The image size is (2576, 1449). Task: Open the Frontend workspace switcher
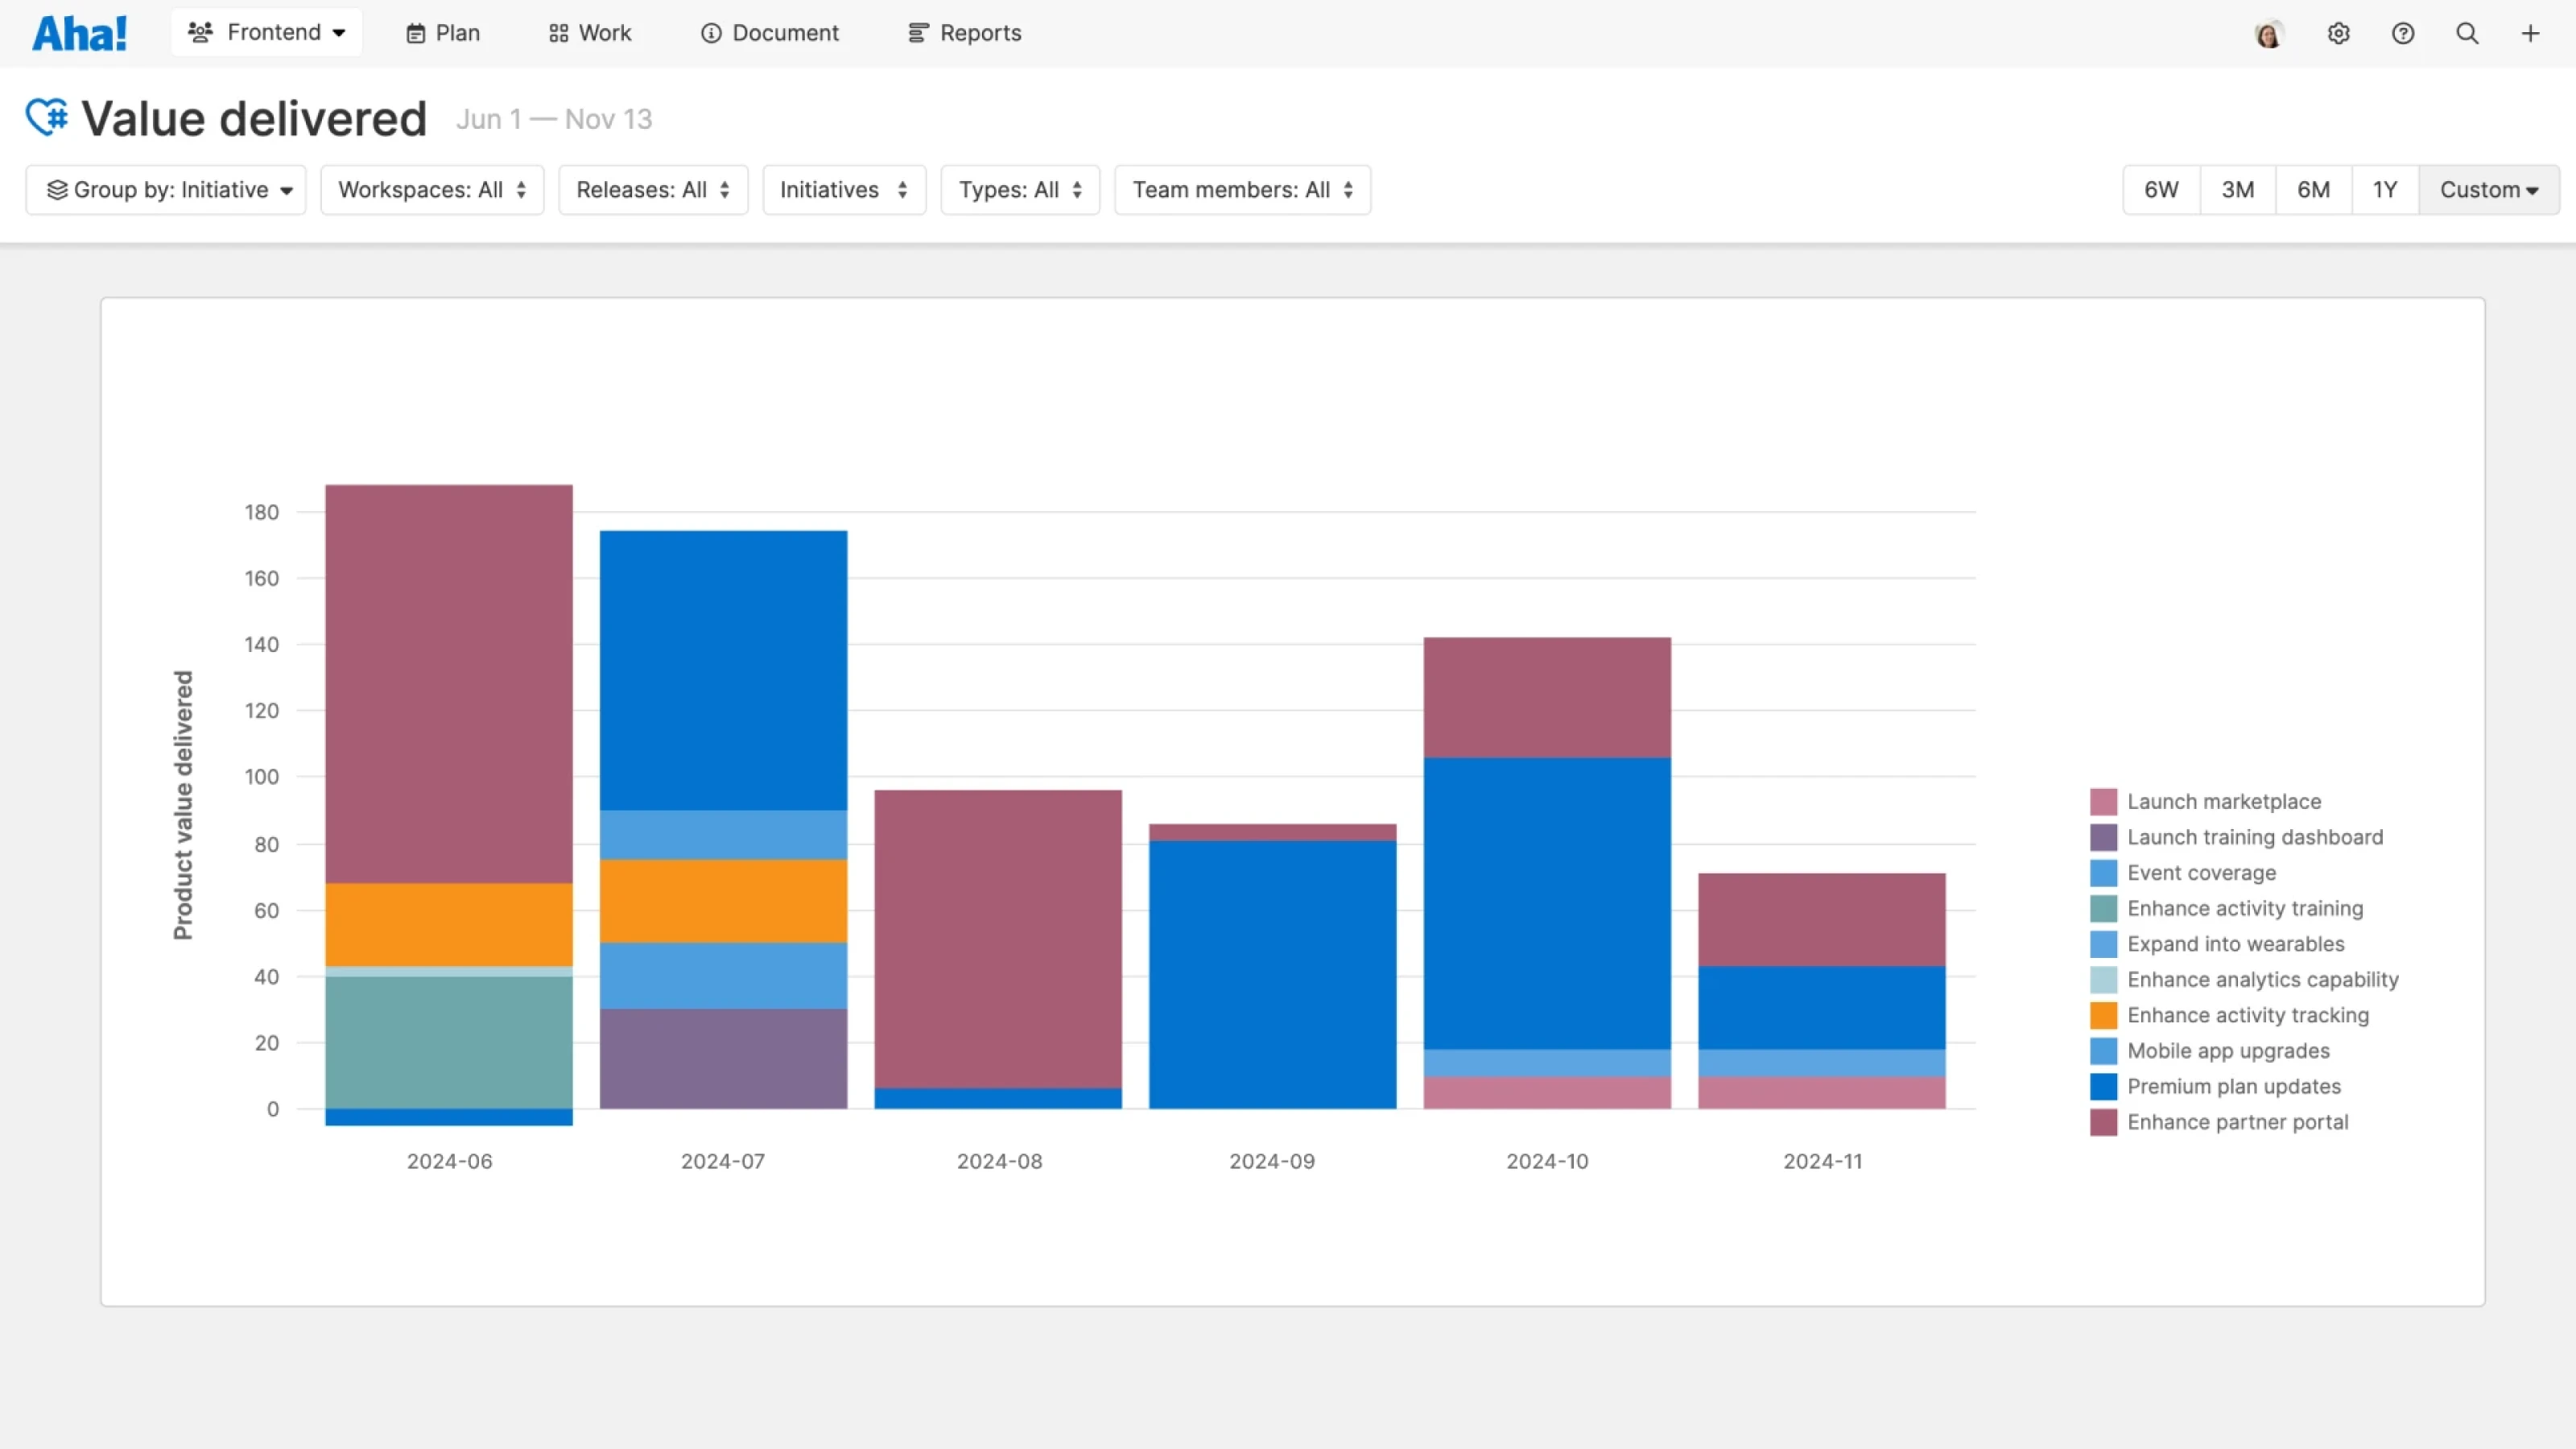[x=266, y=33]
